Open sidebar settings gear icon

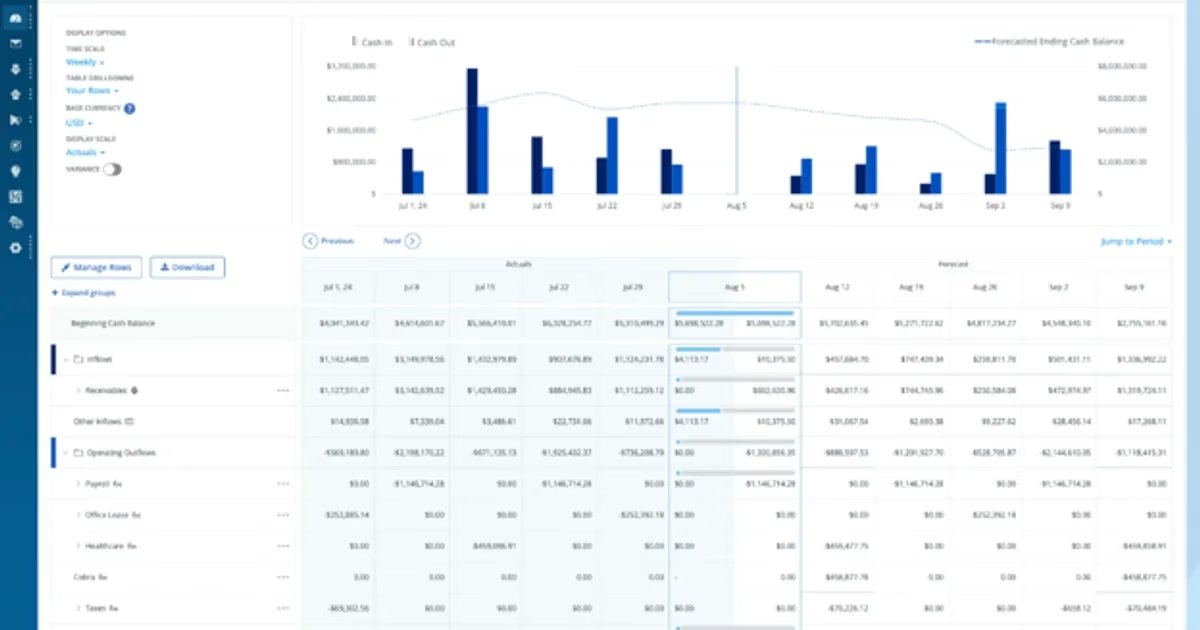click(x=14, y=248)
